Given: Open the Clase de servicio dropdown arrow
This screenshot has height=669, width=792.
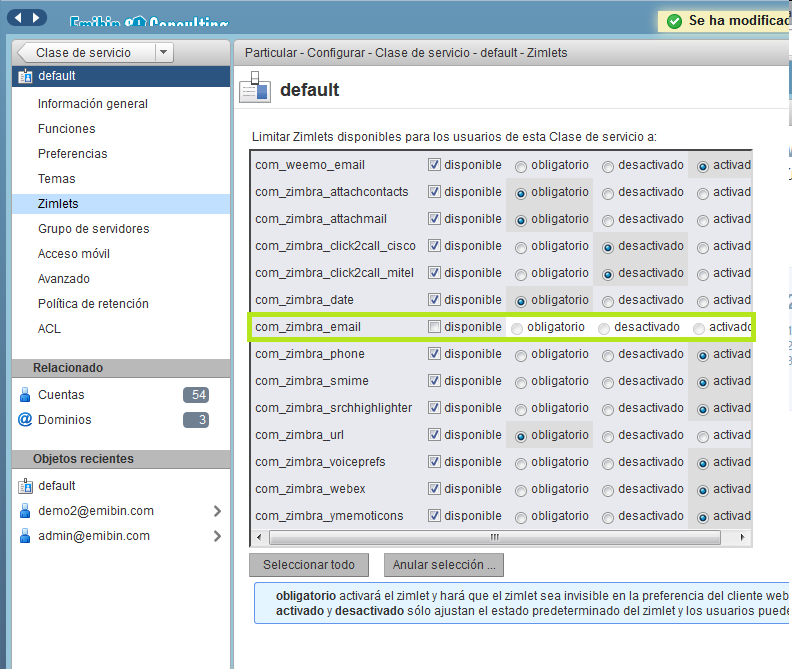Looking at the screenshot, I should pos(164,53).
